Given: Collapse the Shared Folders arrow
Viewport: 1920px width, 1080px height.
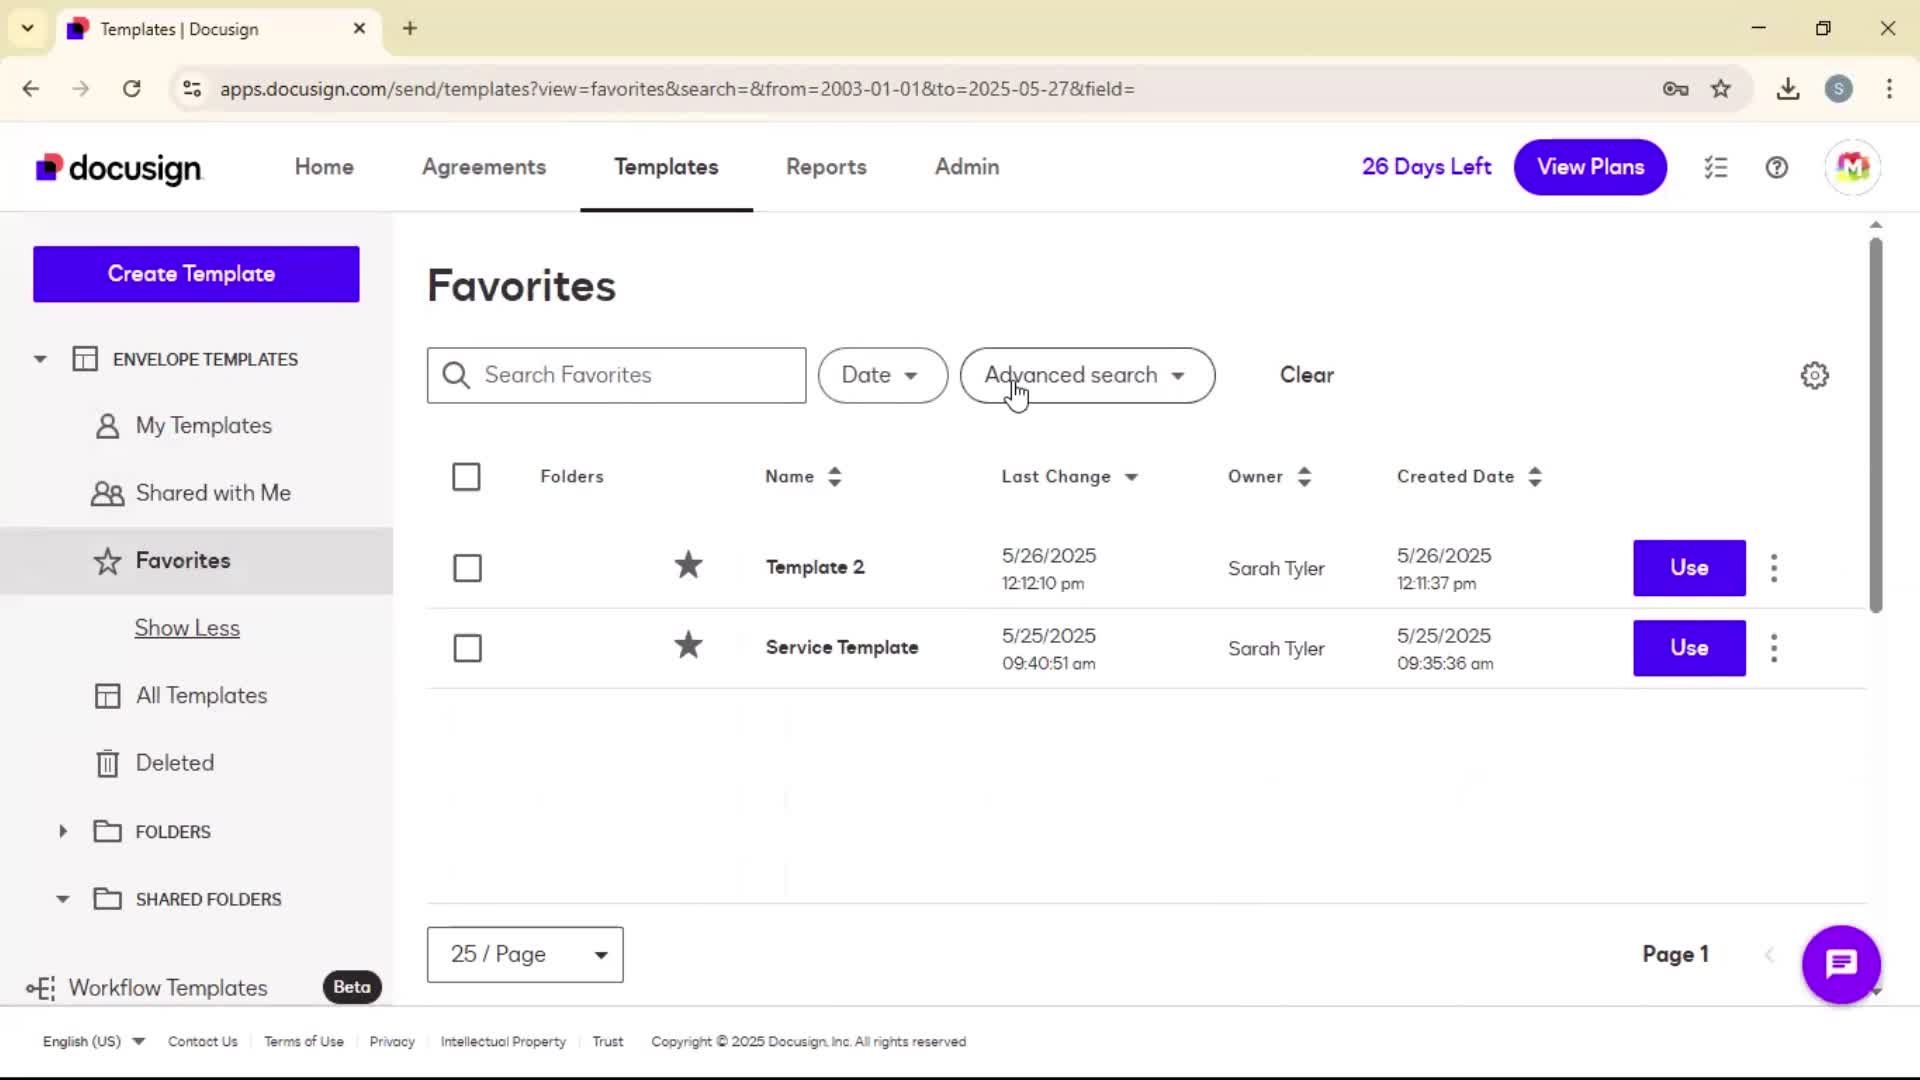Looking at the screenshot, I should tap(63, 899).
